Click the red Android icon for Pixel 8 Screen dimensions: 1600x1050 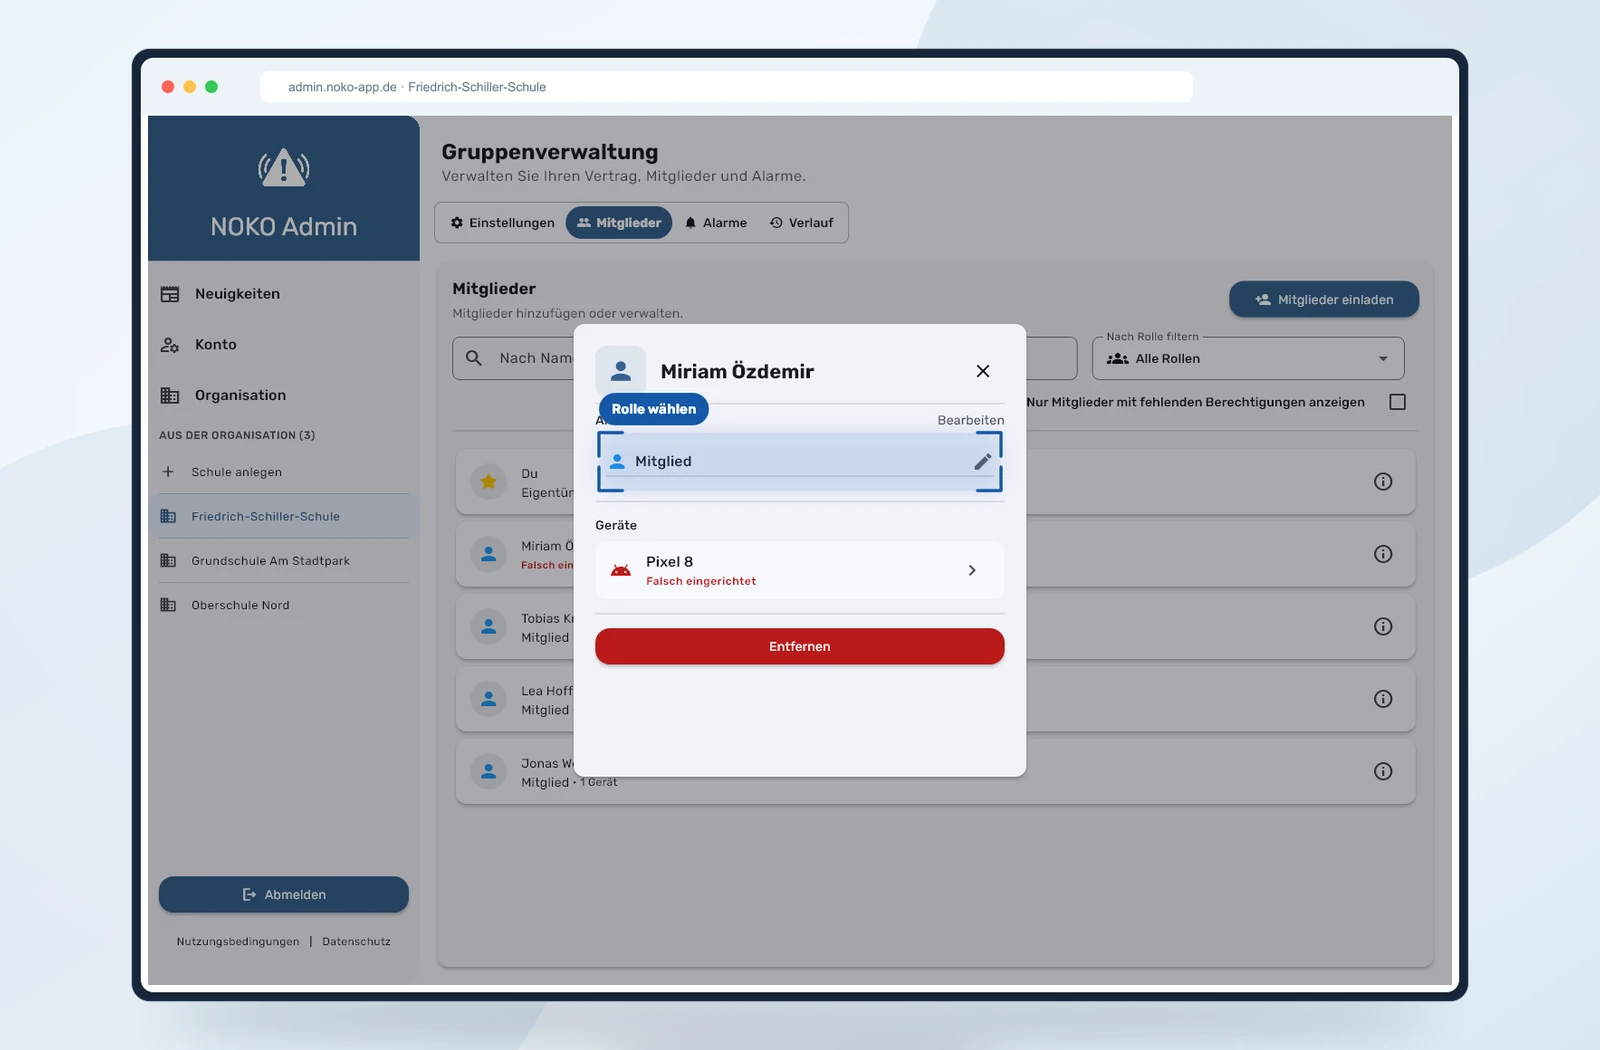[x=621, y=570]
